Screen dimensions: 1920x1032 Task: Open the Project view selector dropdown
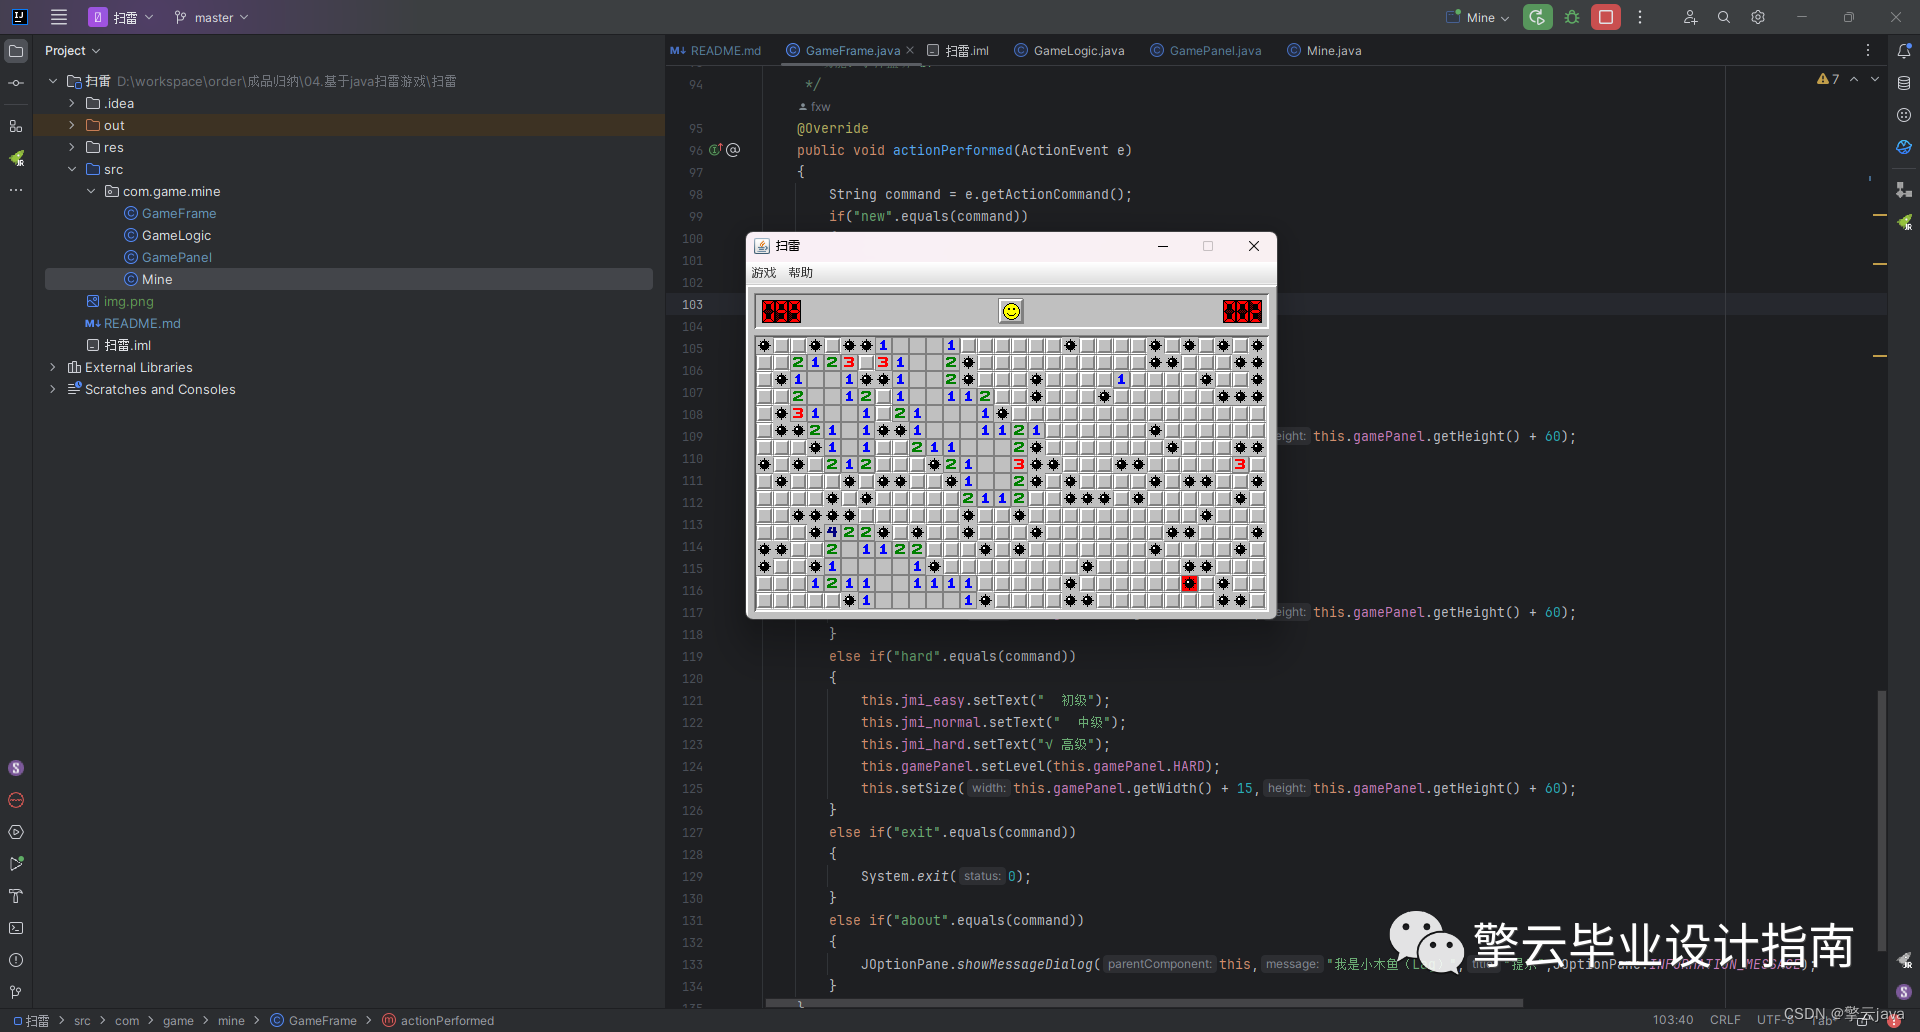[x=72, y=51]
